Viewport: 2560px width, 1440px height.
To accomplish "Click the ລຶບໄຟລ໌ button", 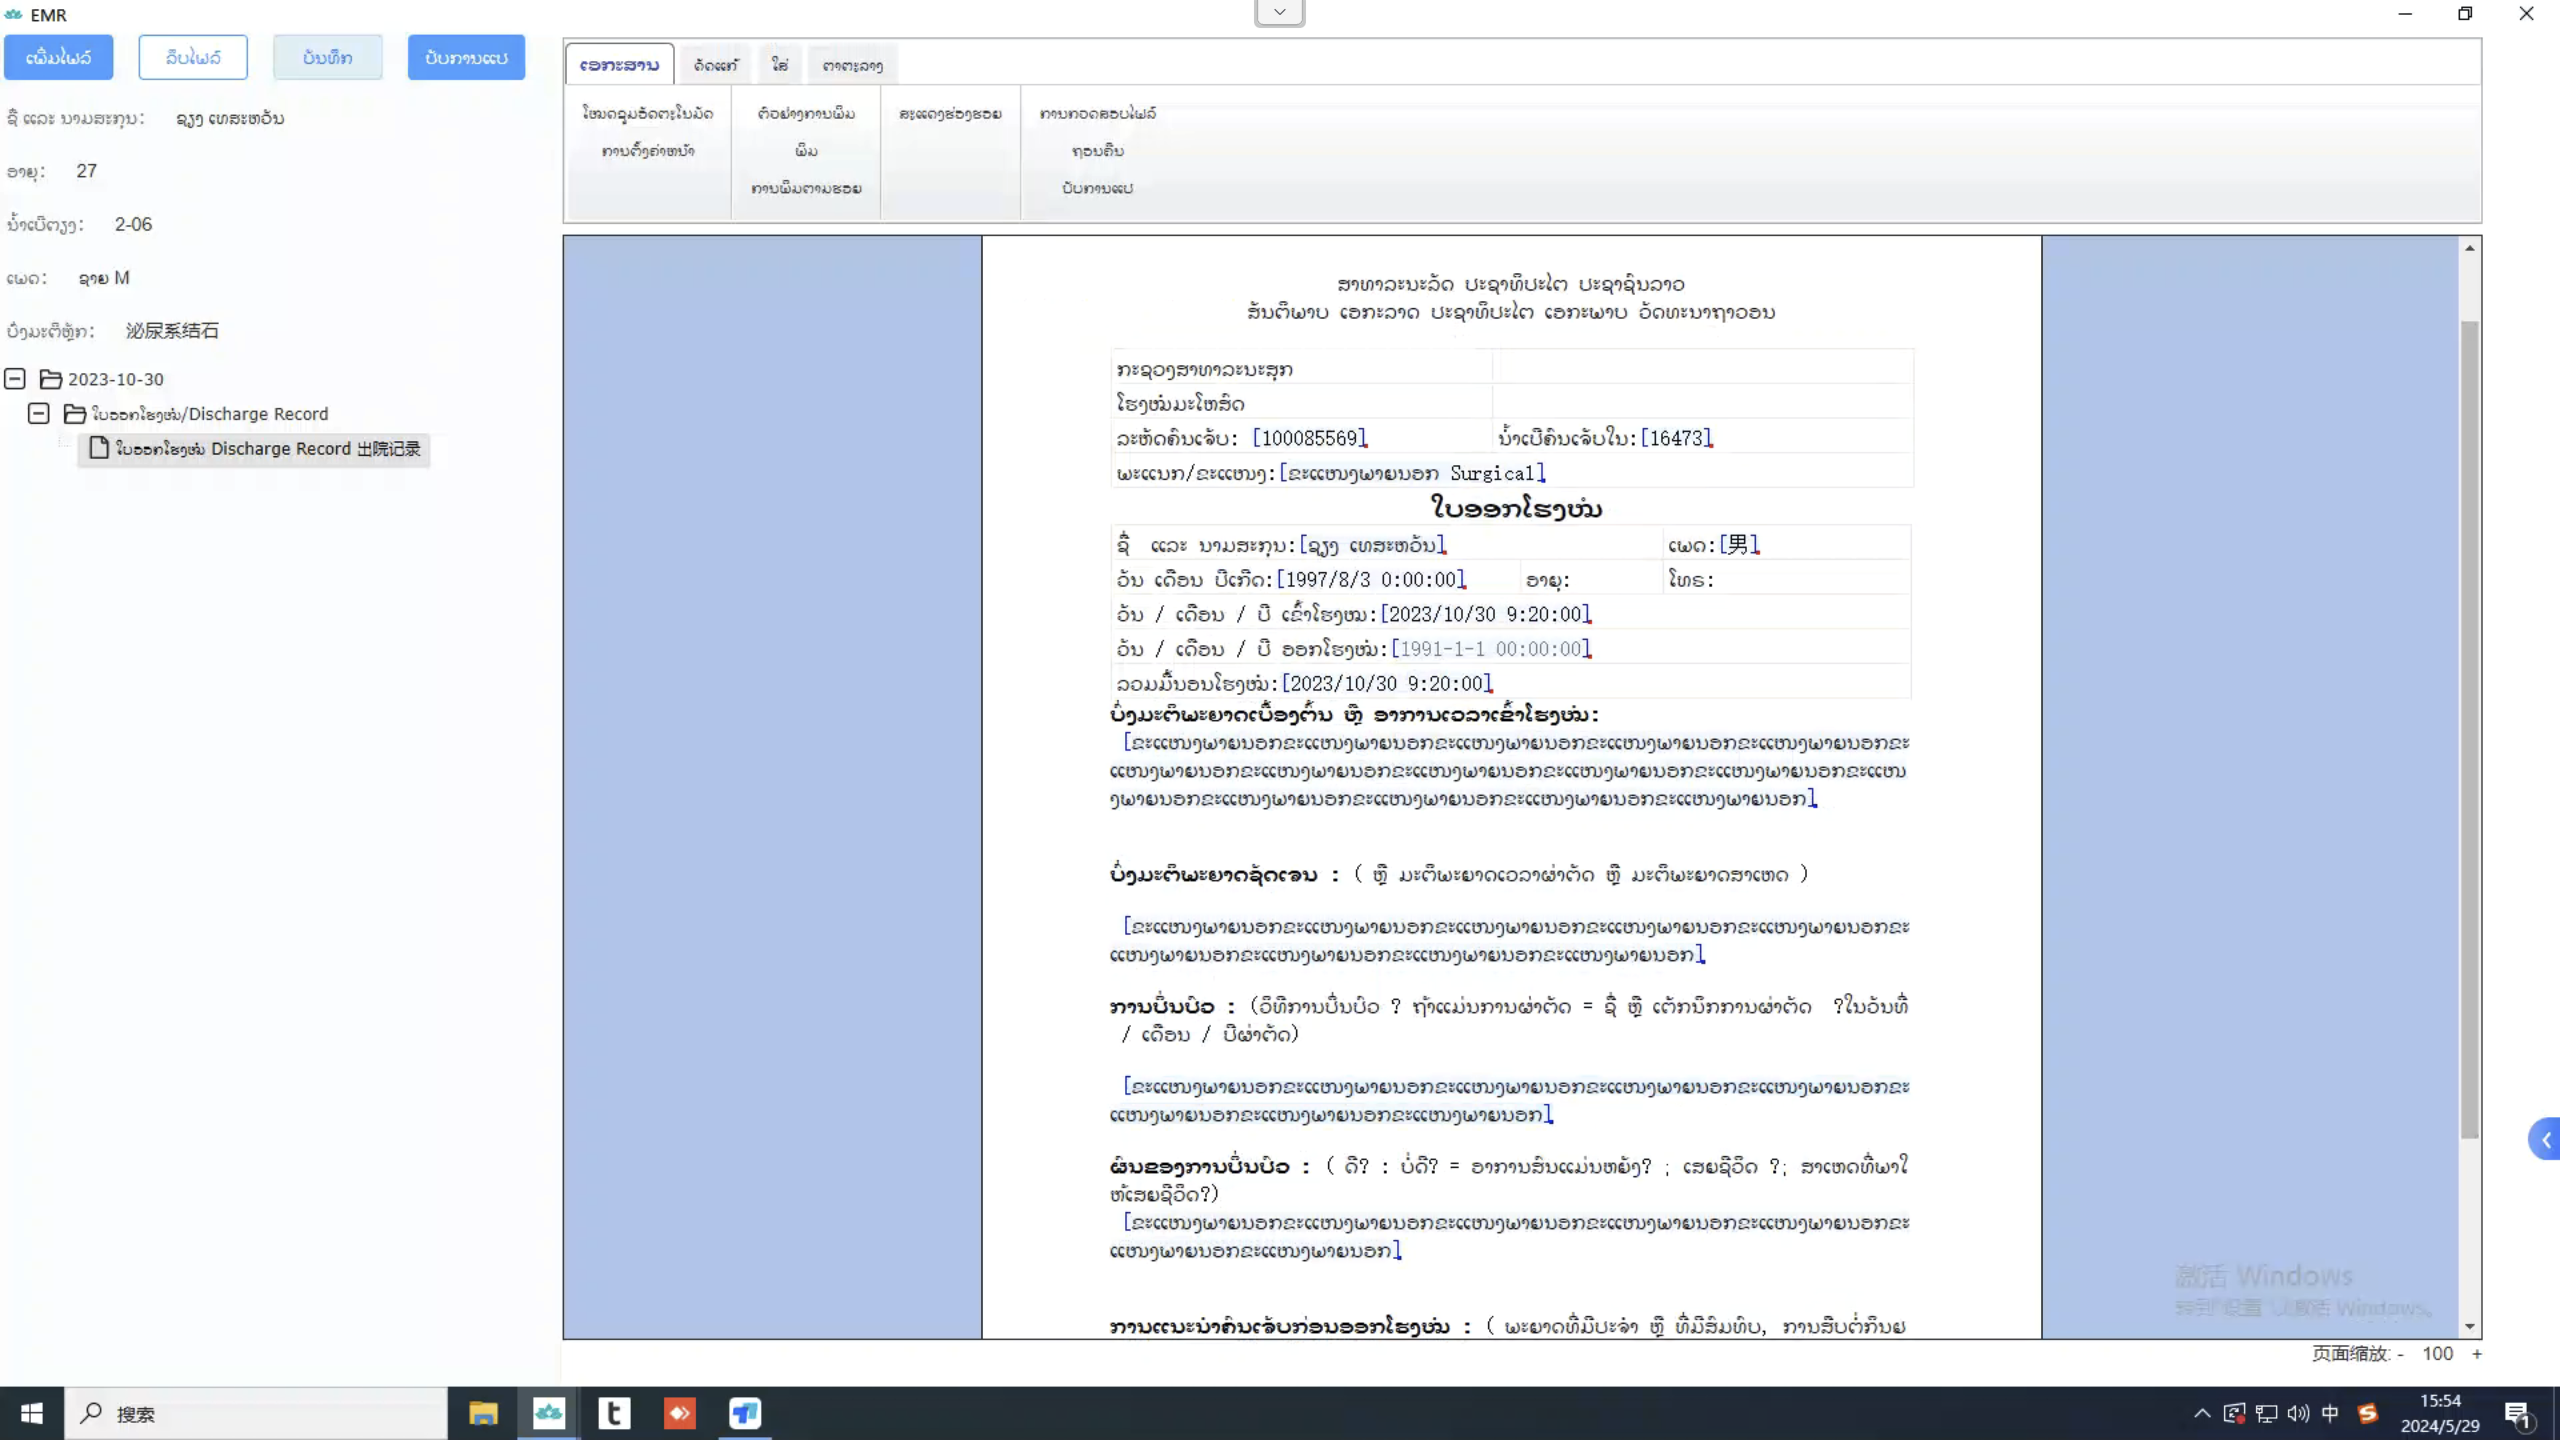I will (193, 57).
